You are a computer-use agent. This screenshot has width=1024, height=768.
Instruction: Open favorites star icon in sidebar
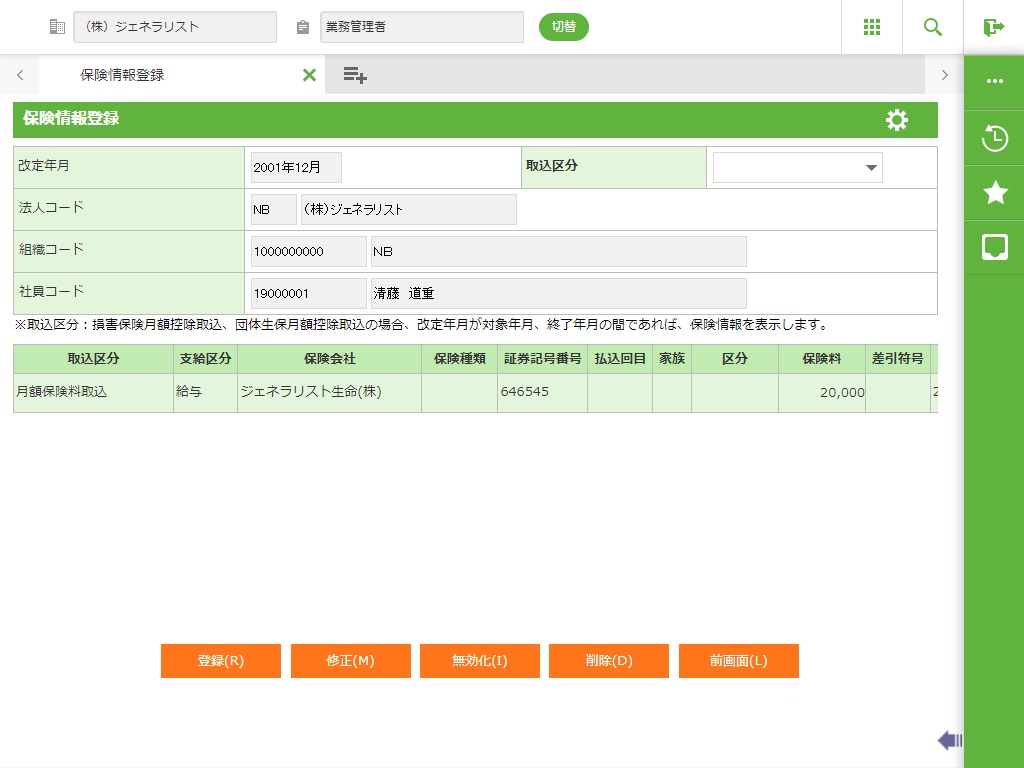tap(994, 193)
